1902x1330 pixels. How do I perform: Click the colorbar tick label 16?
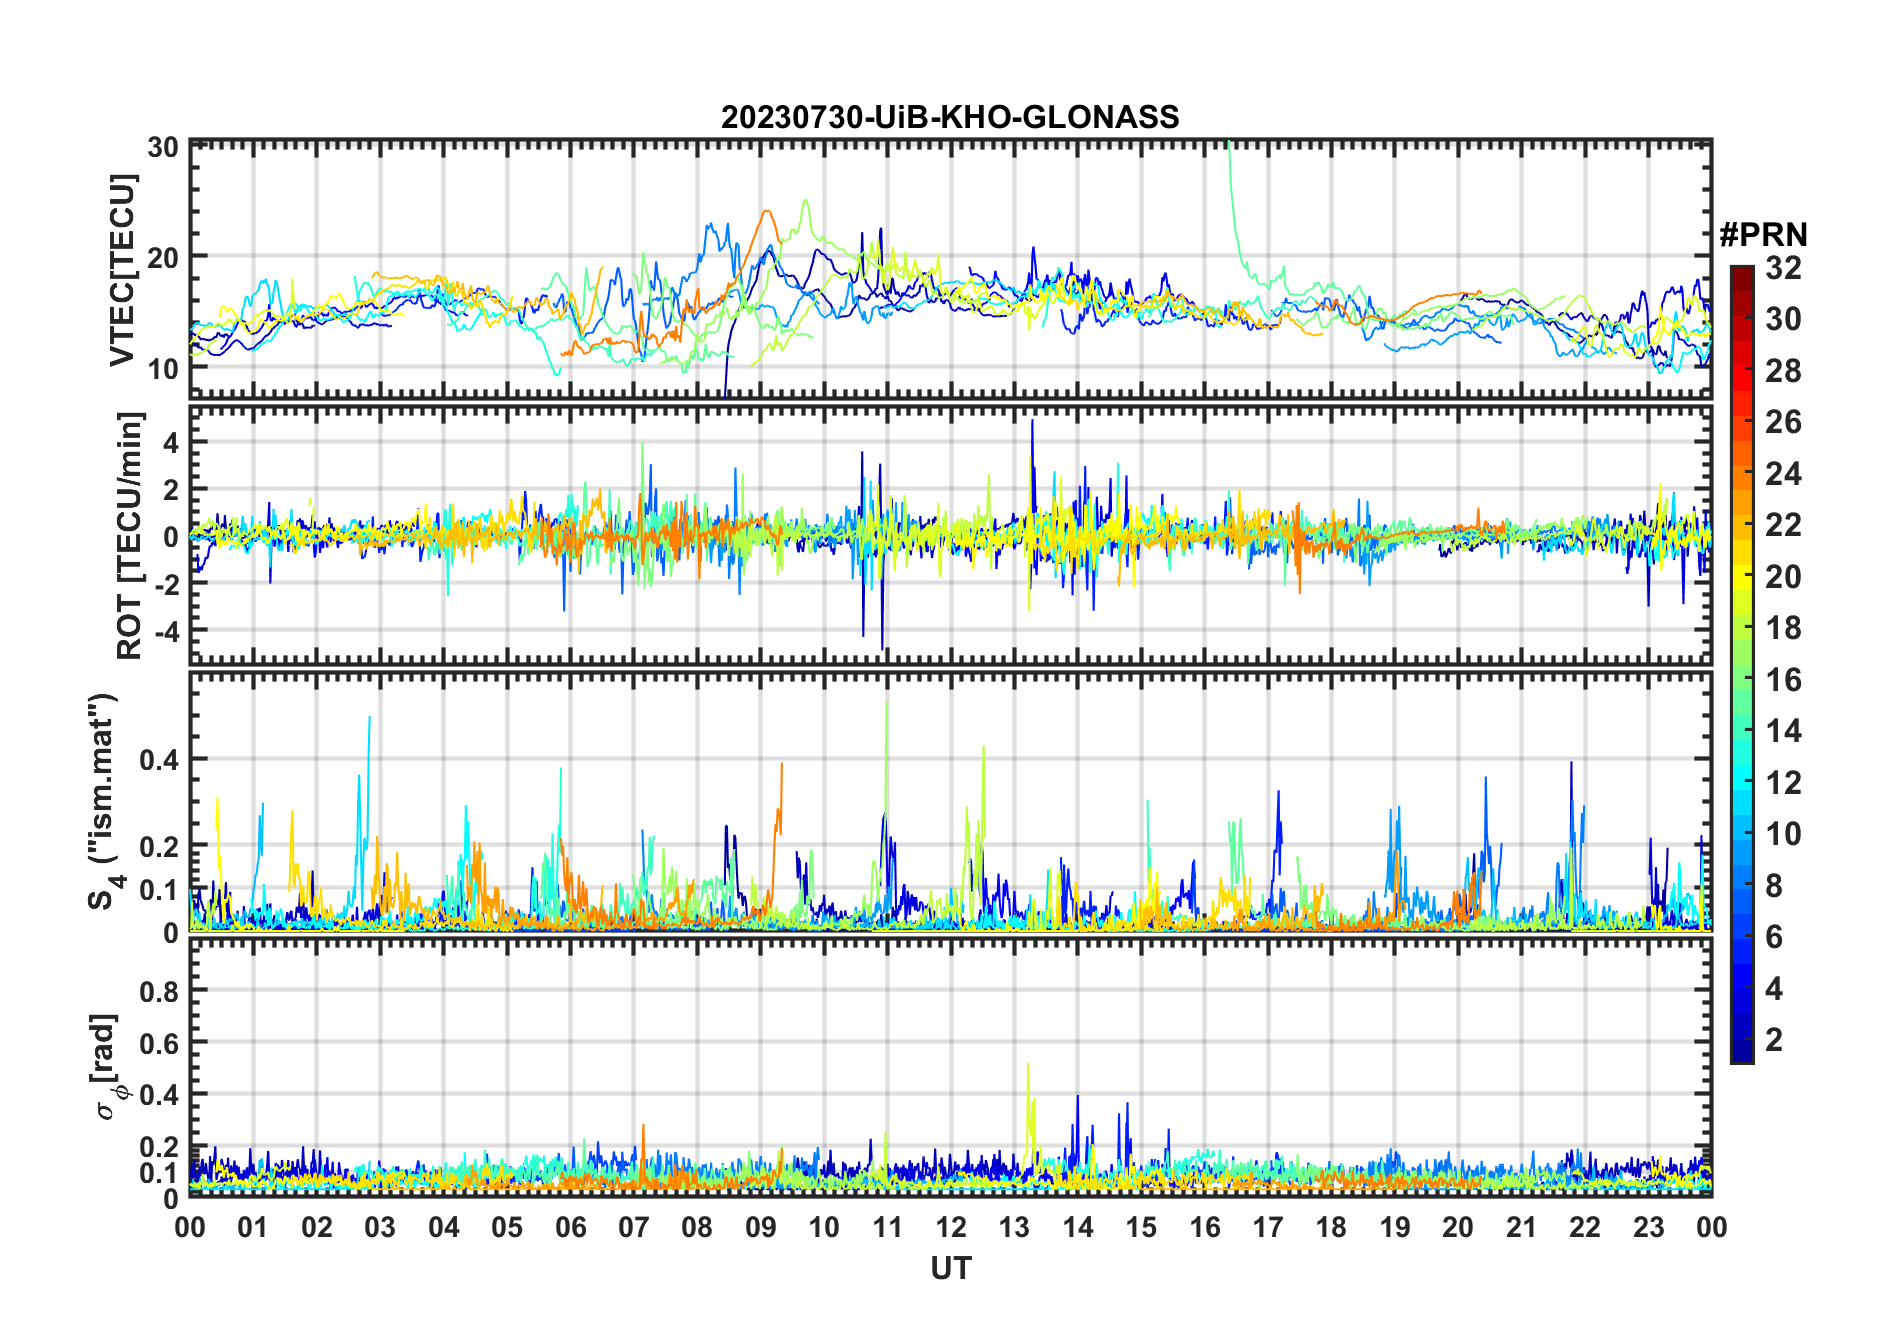[x=1783, y=680]
